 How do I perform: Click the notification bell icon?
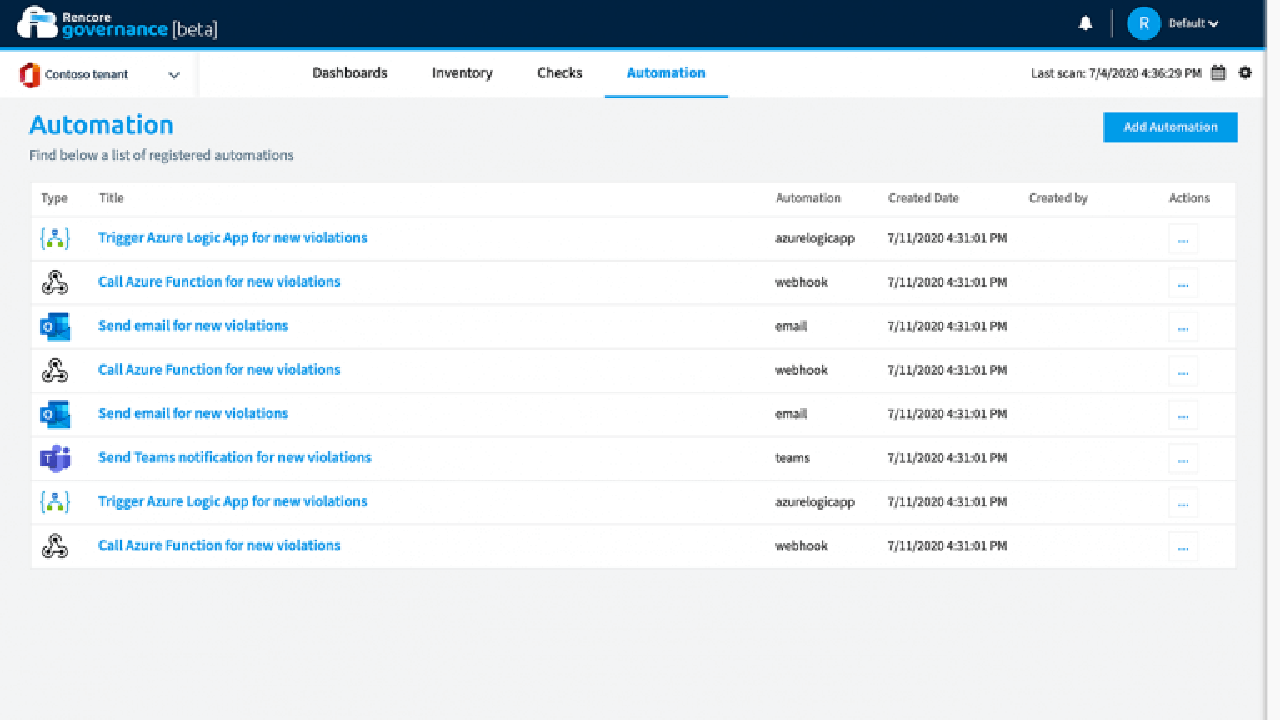1085,24
